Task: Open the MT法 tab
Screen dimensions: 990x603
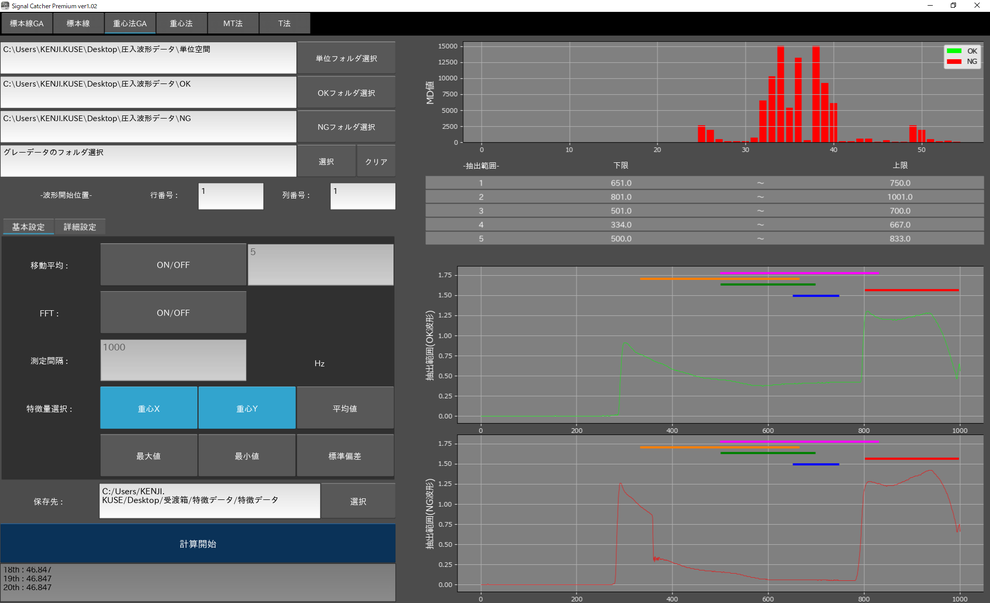Action: point(233,23)
